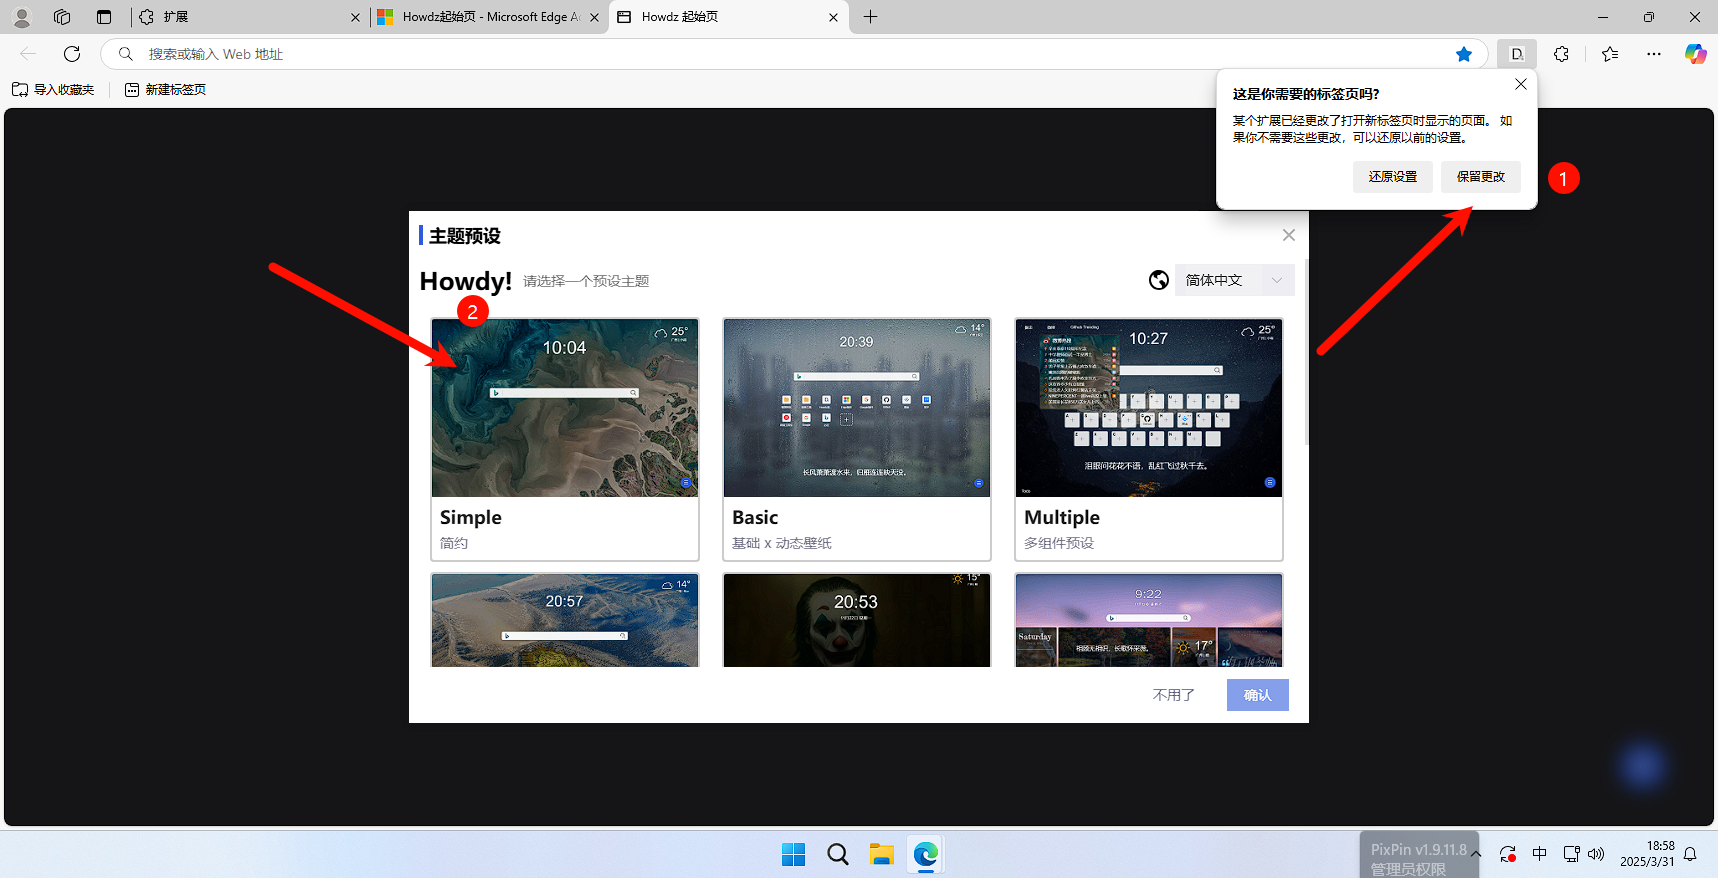This screenshot has height=878, width=1718.
Task: Open the tab actions menu icon
Action: point(104,17)
